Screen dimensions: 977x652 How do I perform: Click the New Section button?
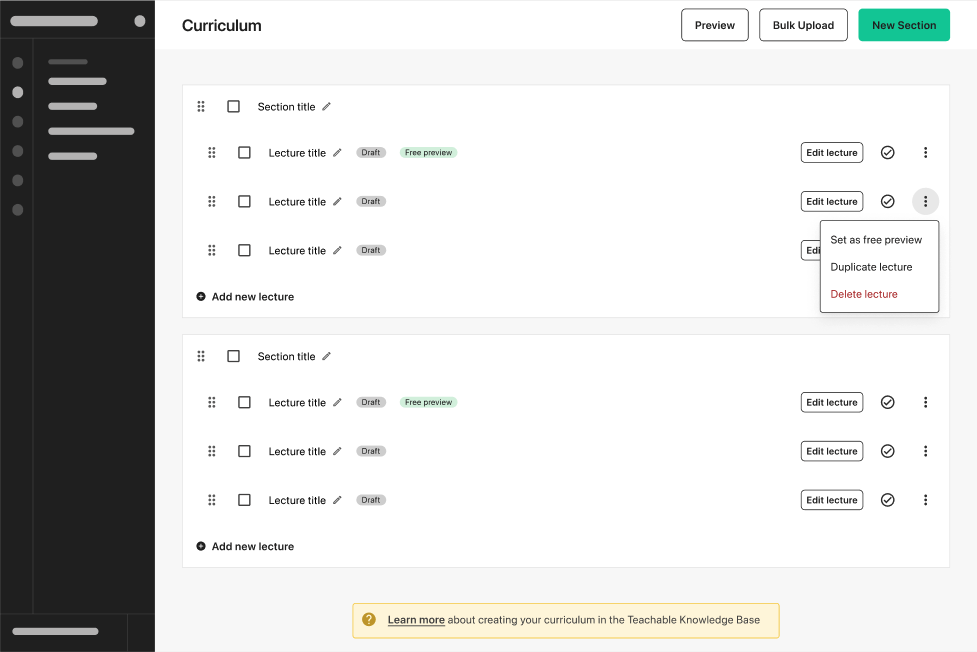coord(903,25)
